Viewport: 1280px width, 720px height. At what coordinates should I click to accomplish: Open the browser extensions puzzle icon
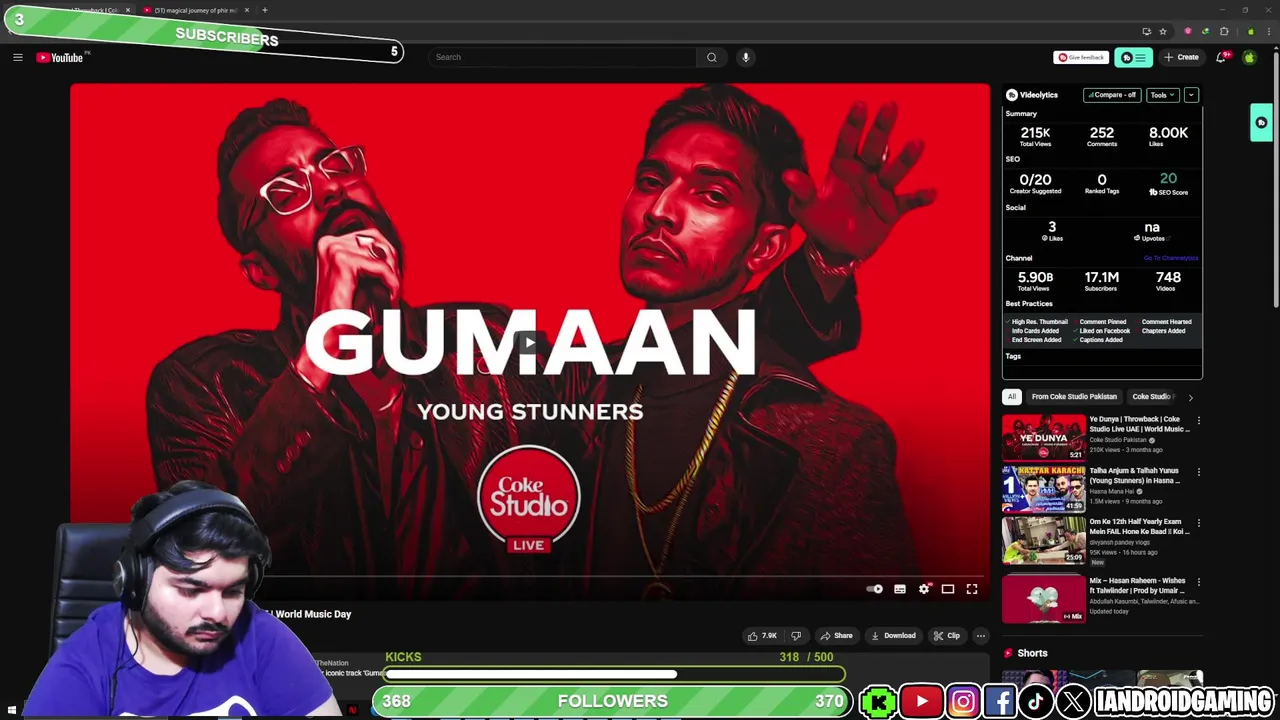point(1224,31)
